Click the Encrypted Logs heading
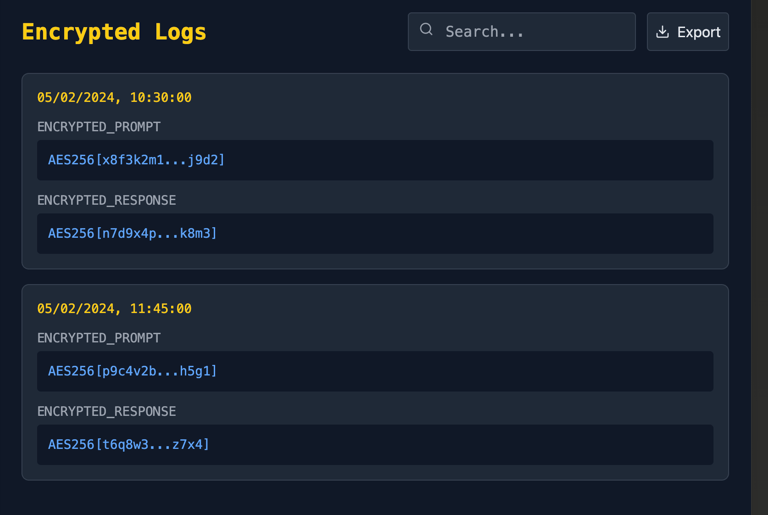The height and width of the screenshot is (515, 768). 114,32
